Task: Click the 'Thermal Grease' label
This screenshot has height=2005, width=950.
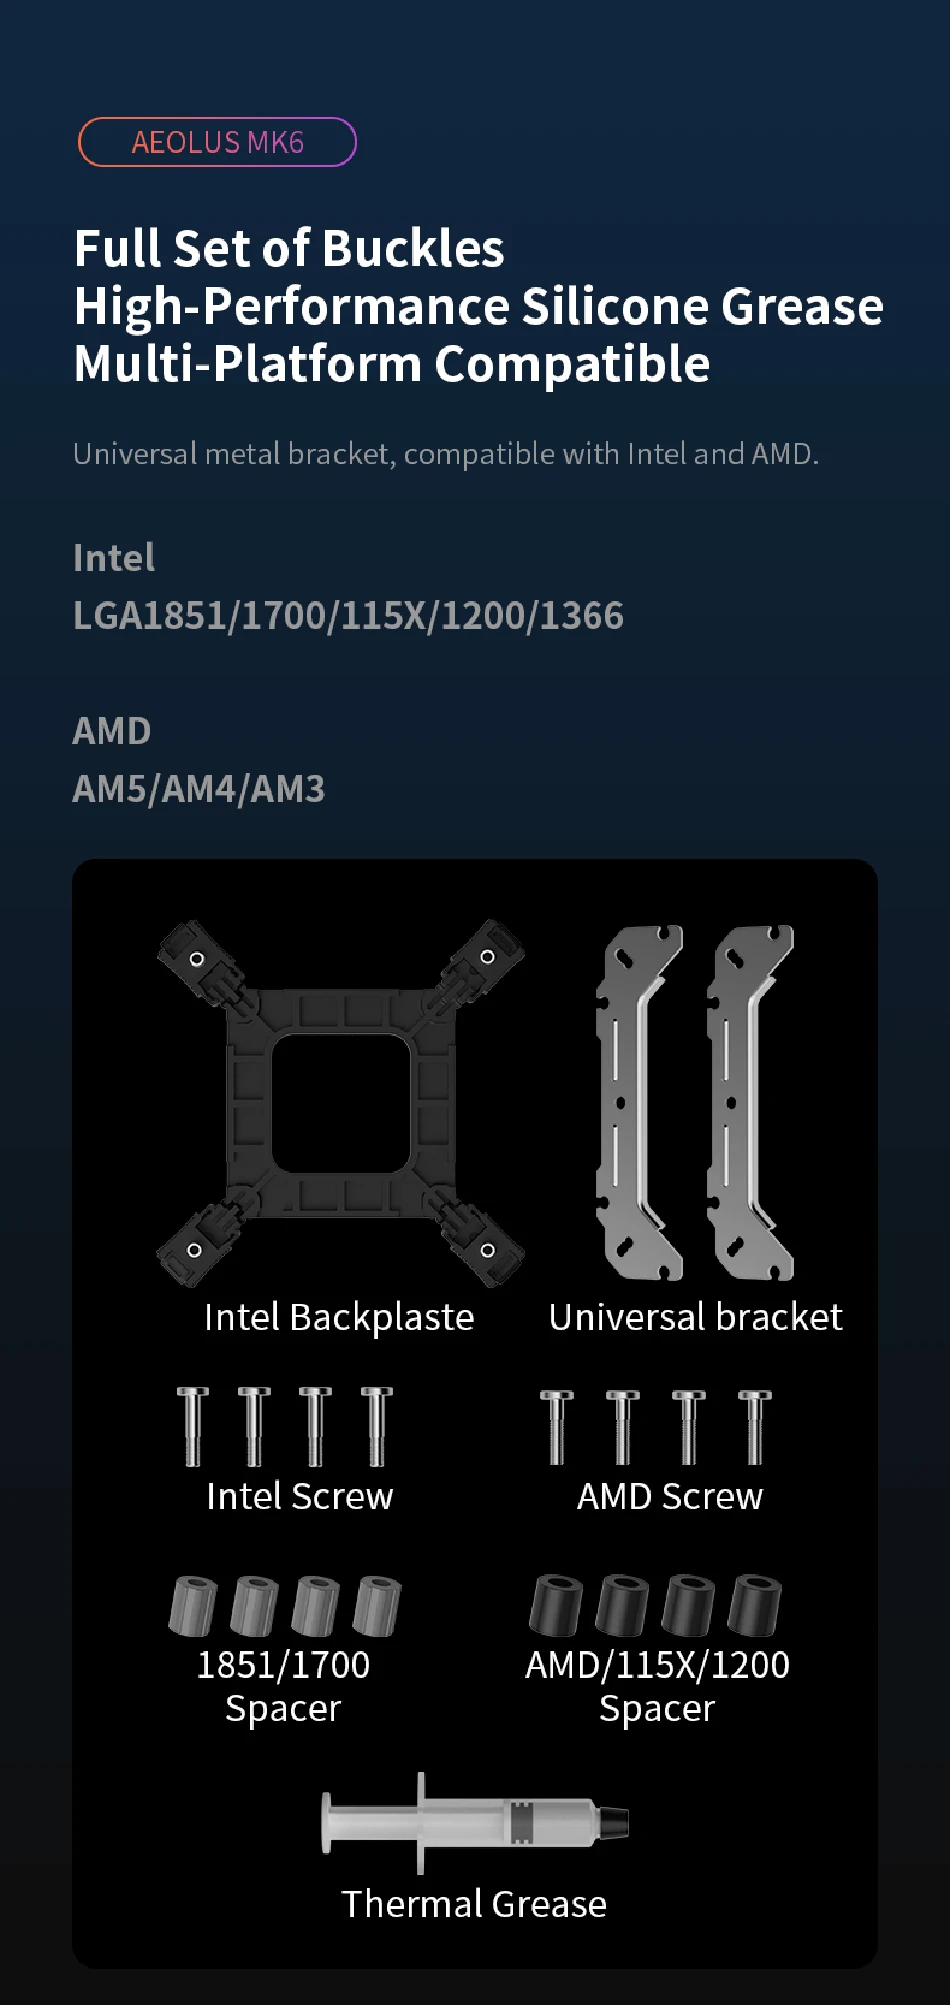Action: 474,1904
